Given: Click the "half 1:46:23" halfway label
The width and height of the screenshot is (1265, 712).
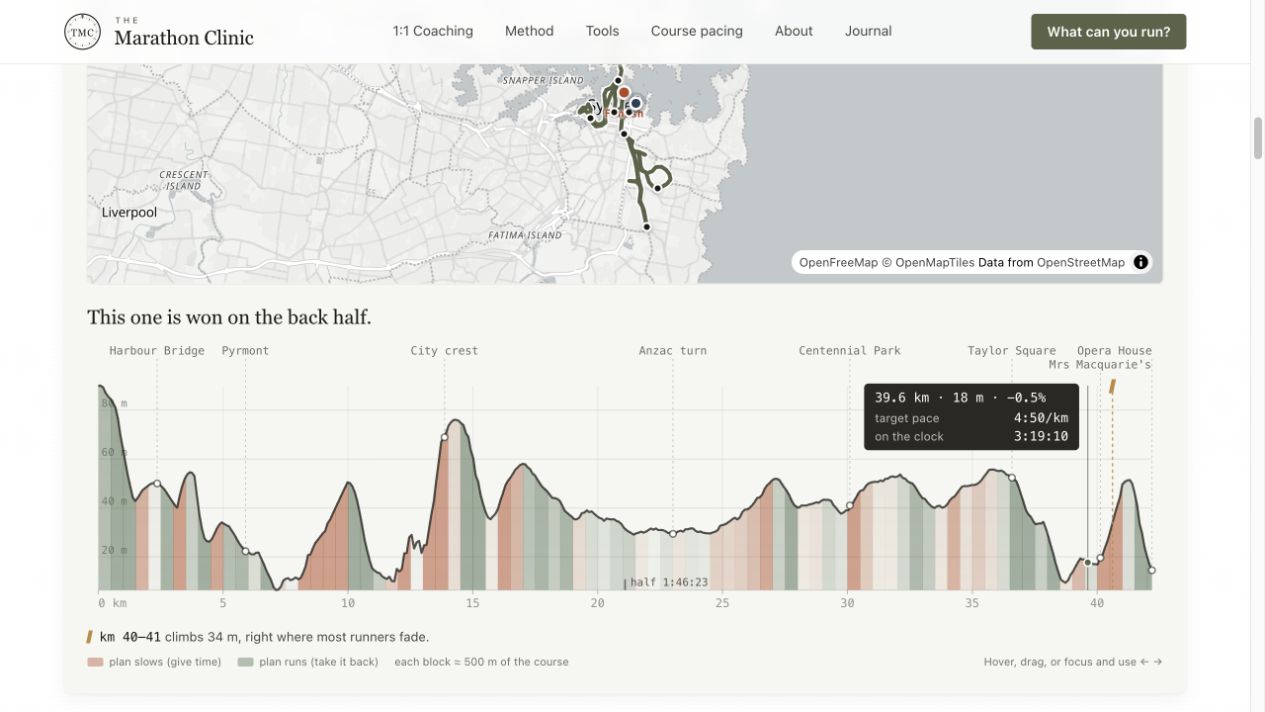Looking at the screenshot, I should click(x=669, y=582).
